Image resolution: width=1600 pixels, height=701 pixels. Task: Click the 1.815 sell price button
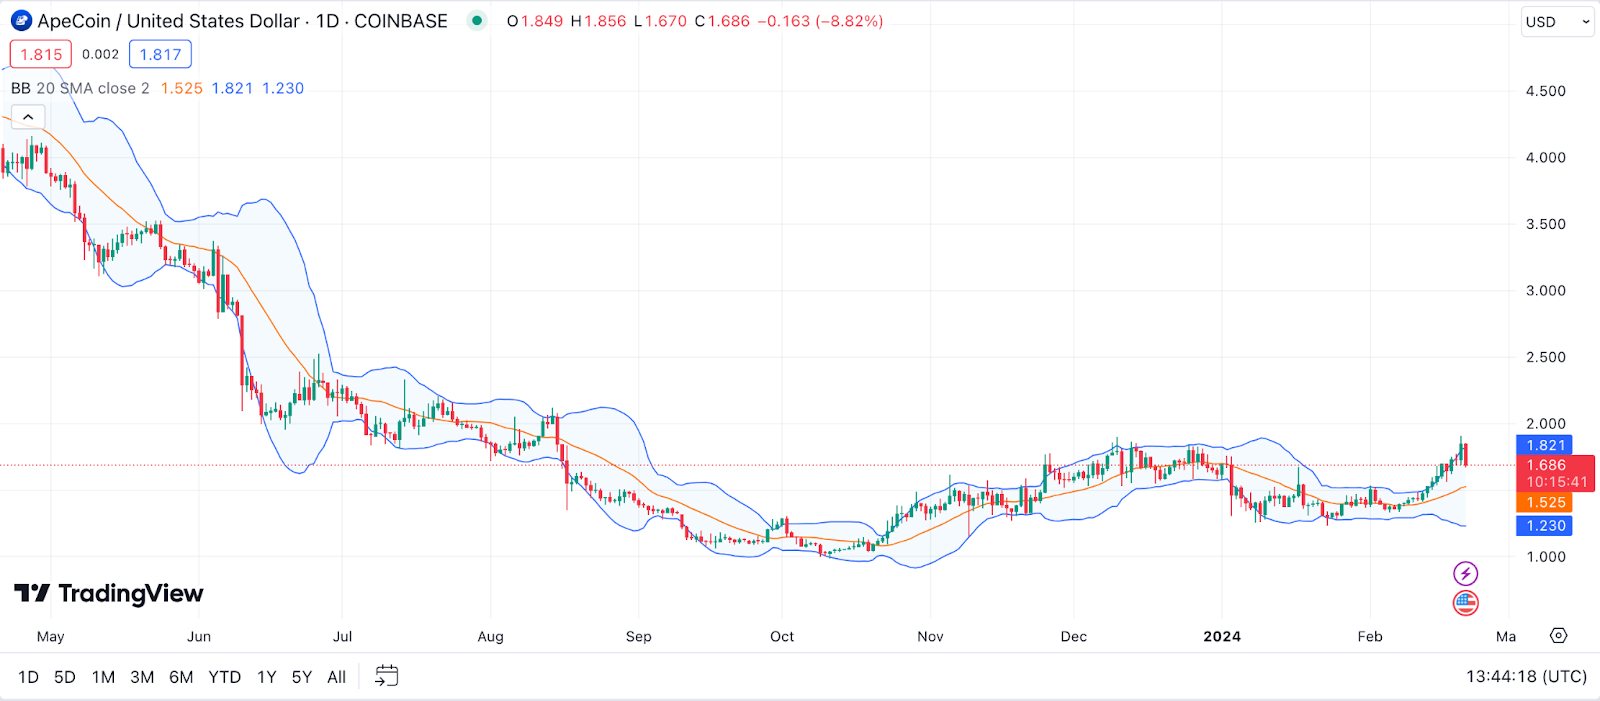tap(41, 55)
